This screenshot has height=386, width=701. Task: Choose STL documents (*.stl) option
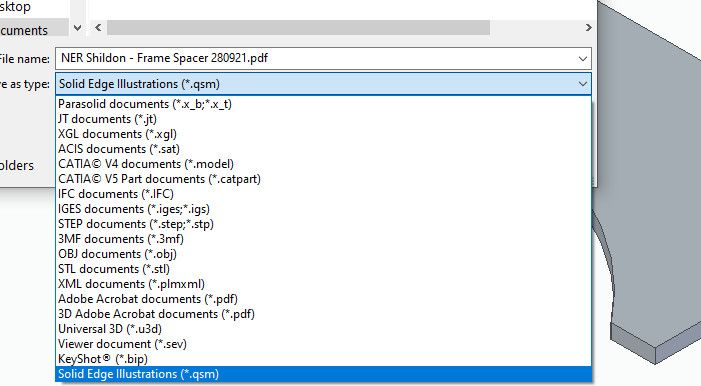[323, 269]
